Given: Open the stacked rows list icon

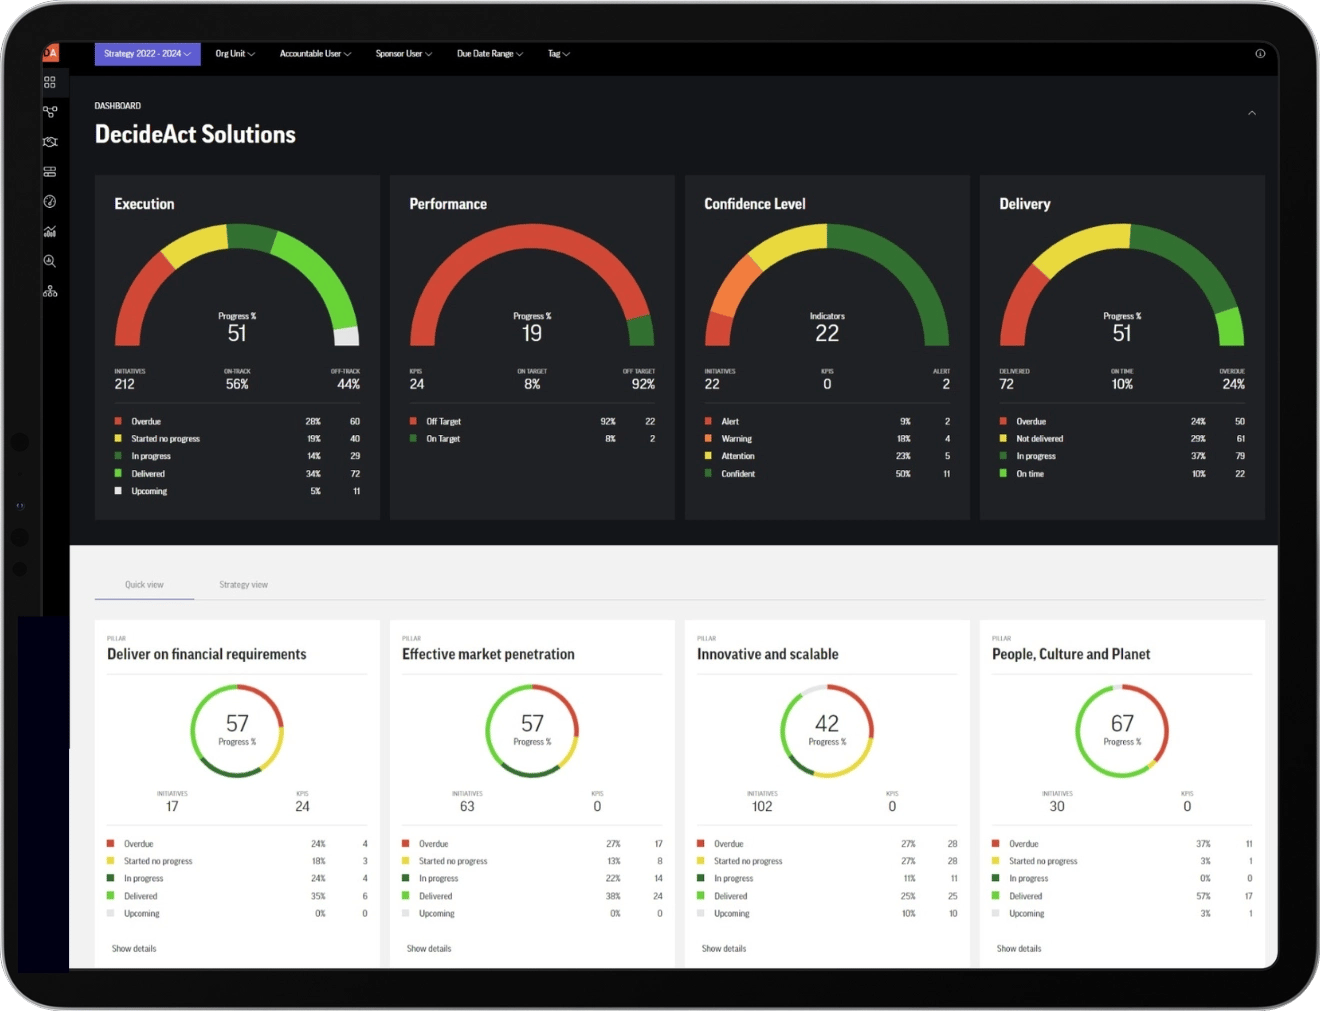Looking at the screenshot, I should click(x=50, y=171).
